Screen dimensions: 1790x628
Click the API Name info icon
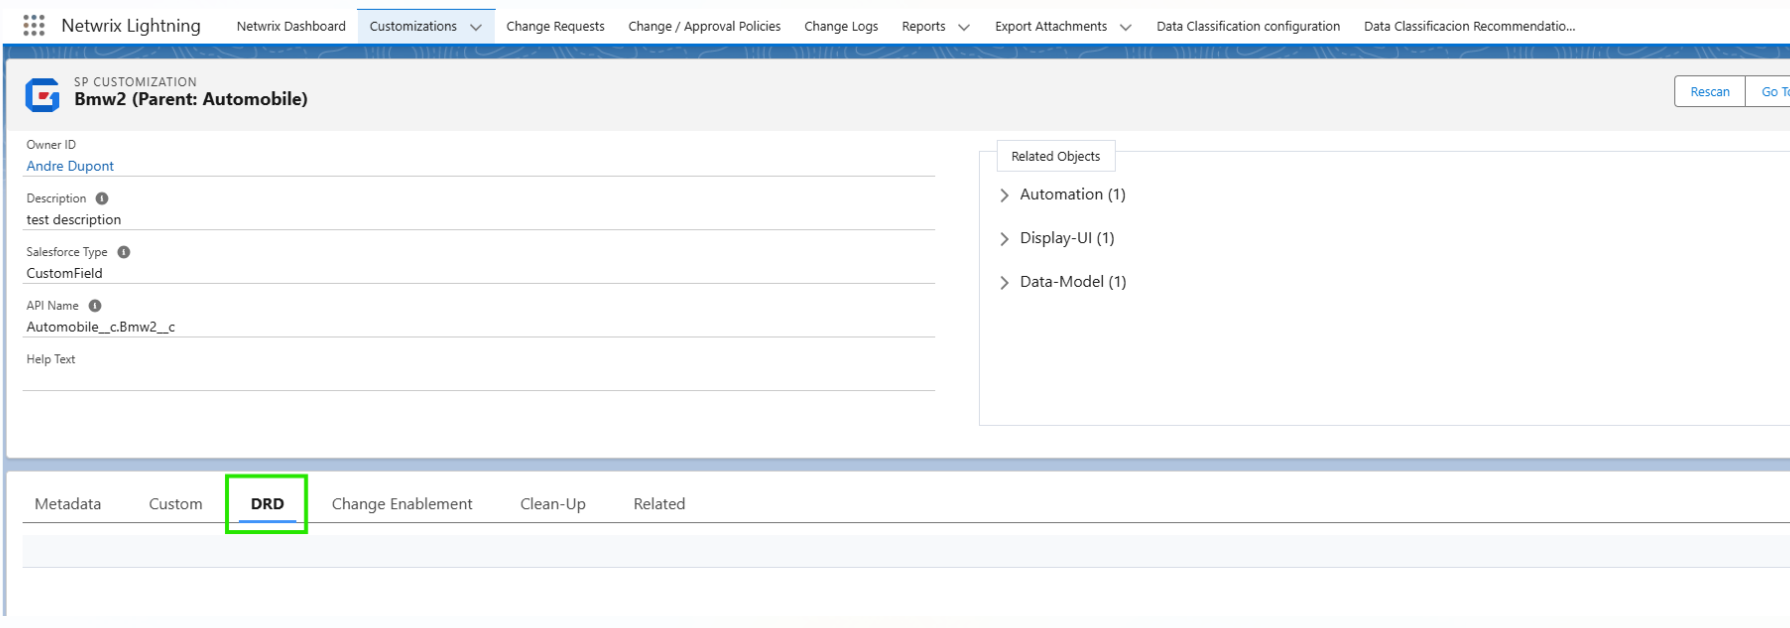(x=95, y=306)
